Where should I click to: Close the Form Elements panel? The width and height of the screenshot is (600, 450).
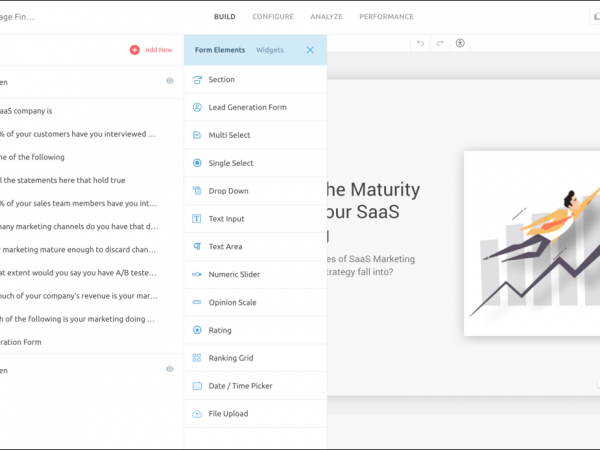(x=310, y=50)
